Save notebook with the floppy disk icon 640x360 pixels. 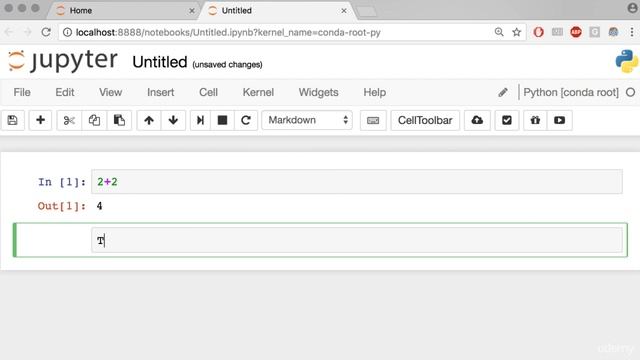click(13, 120)
